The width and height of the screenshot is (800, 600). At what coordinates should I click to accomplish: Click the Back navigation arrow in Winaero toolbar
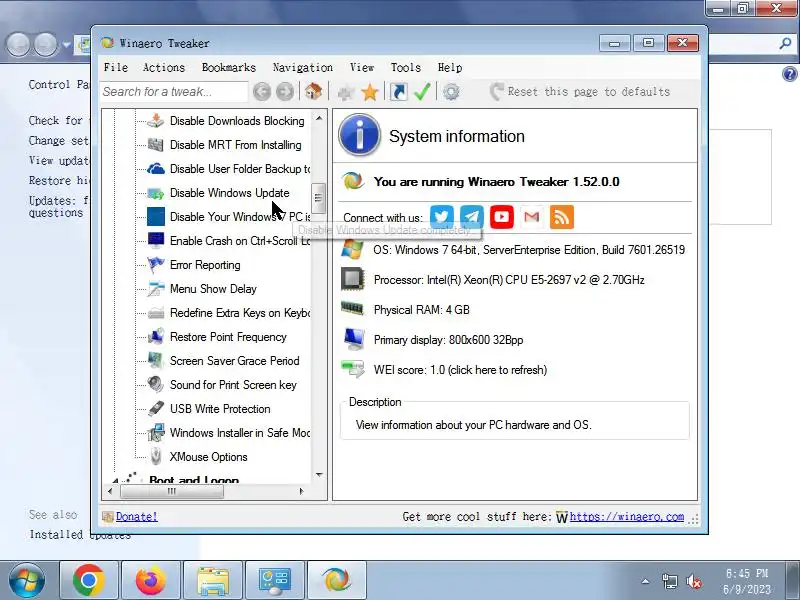[x=262, y=92]
